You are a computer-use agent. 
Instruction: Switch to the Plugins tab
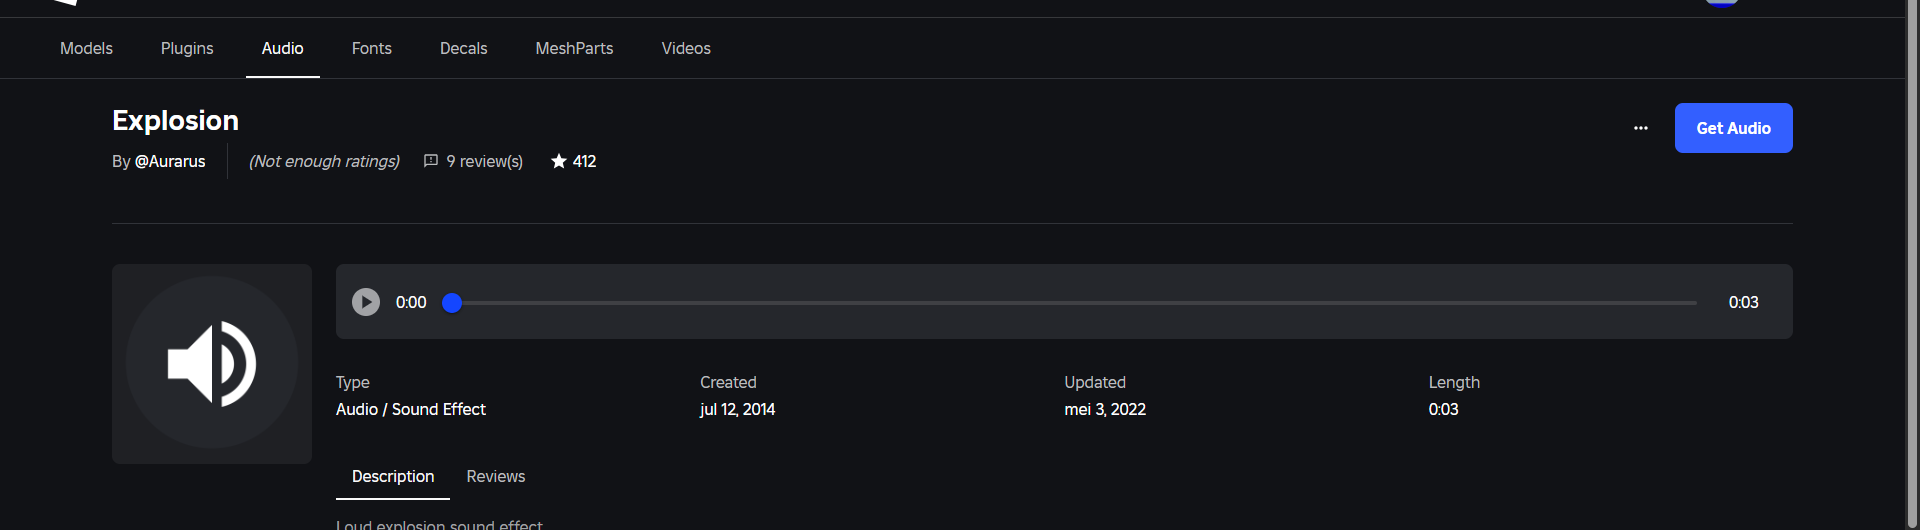[x=187, y=48]
